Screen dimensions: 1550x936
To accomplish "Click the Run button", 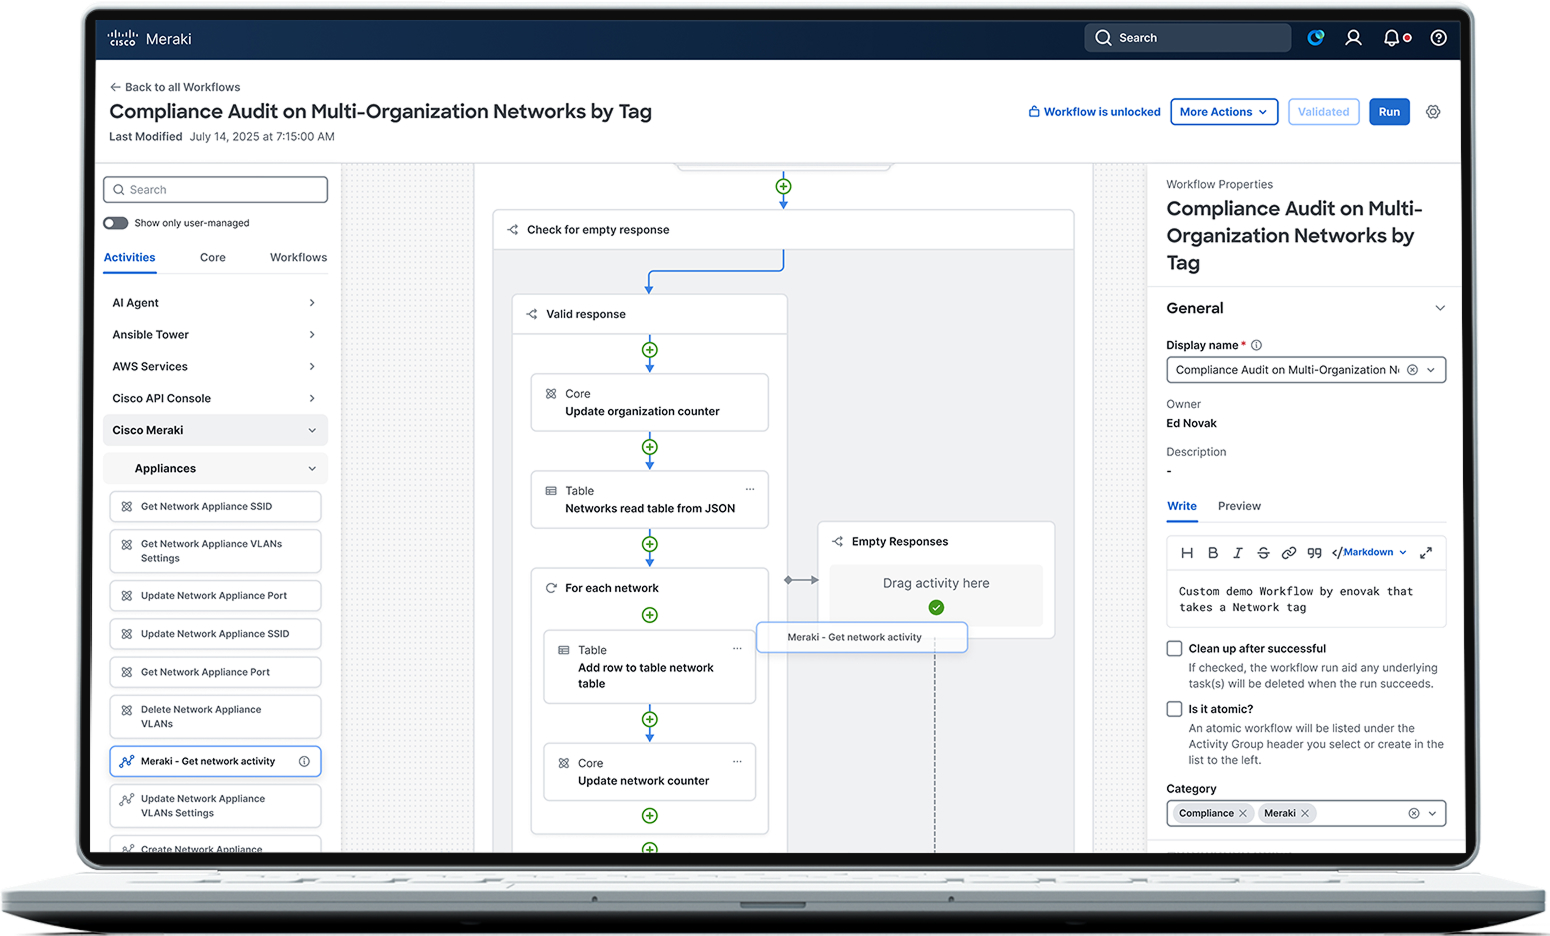I will [x=1389, y=111].
